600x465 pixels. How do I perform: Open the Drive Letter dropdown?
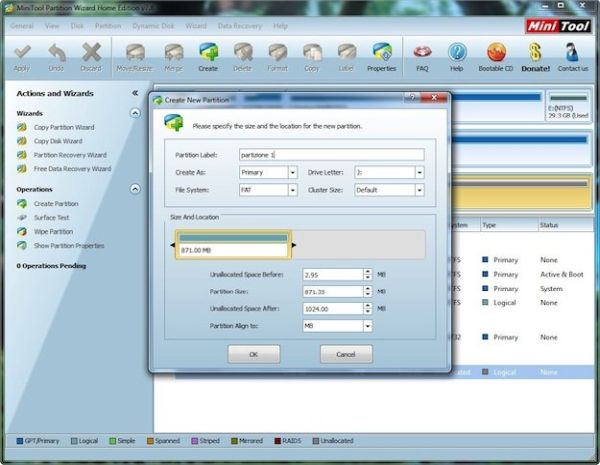click(x=418, y=172)
